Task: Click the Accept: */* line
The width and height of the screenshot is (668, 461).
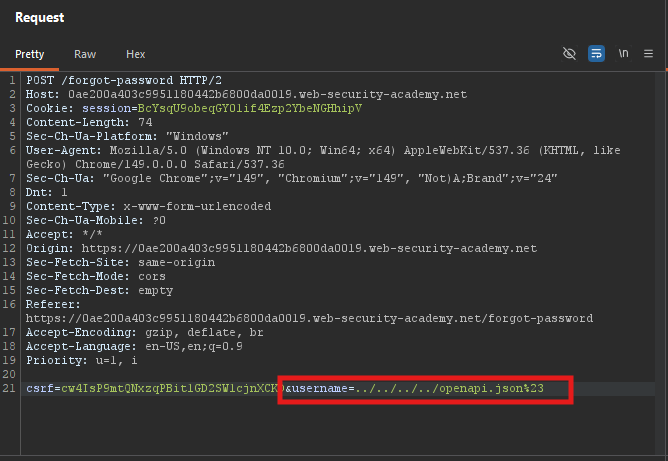Action: [64, 234]
